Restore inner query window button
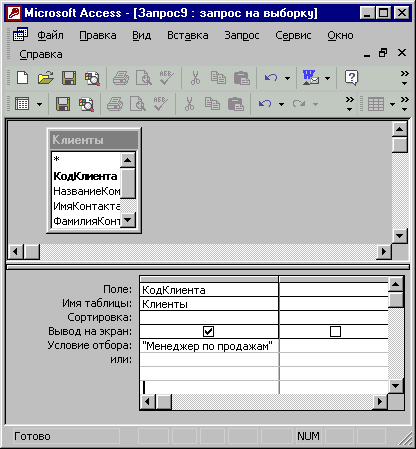This screenshot has width=416, height=449. [383, 53]
